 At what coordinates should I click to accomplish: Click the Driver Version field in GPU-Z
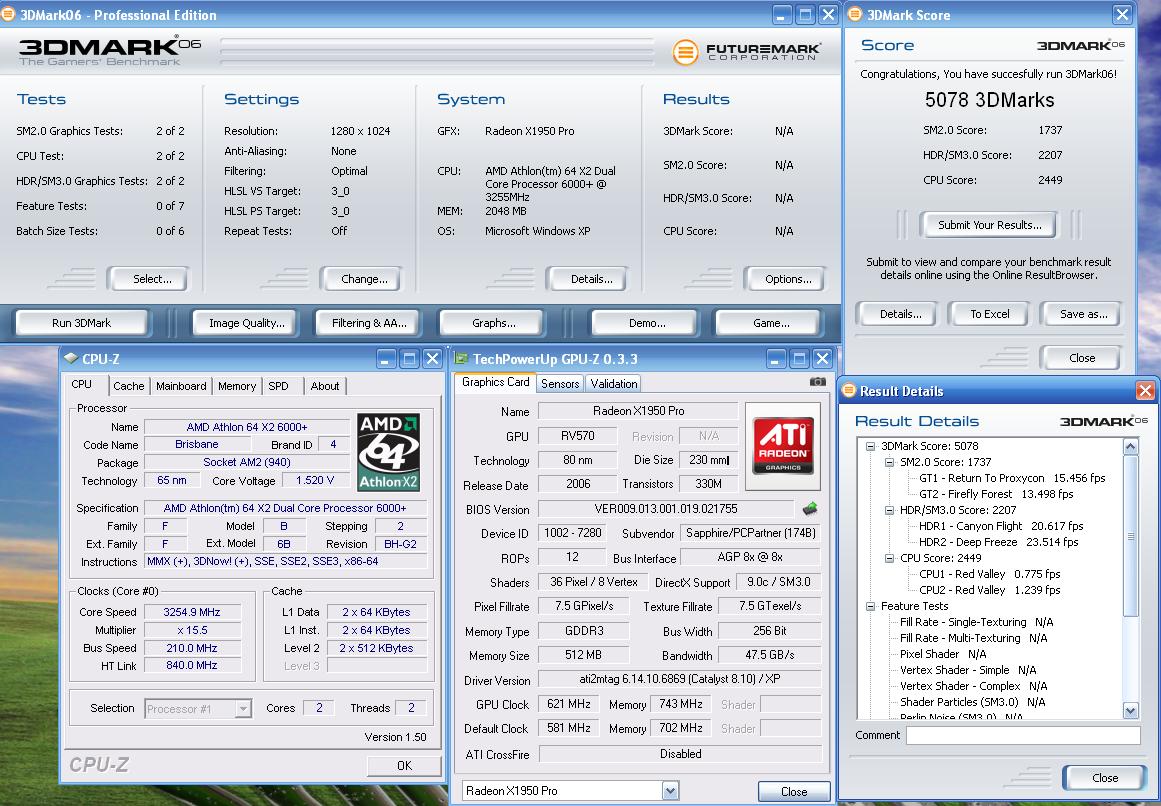point(680,679)
